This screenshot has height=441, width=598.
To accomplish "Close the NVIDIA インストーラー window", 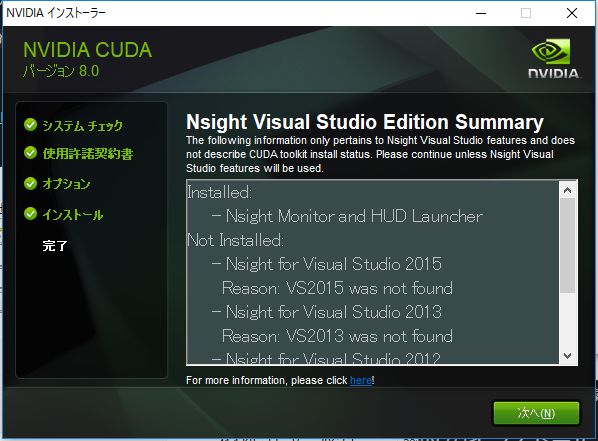I will [572, 13].
